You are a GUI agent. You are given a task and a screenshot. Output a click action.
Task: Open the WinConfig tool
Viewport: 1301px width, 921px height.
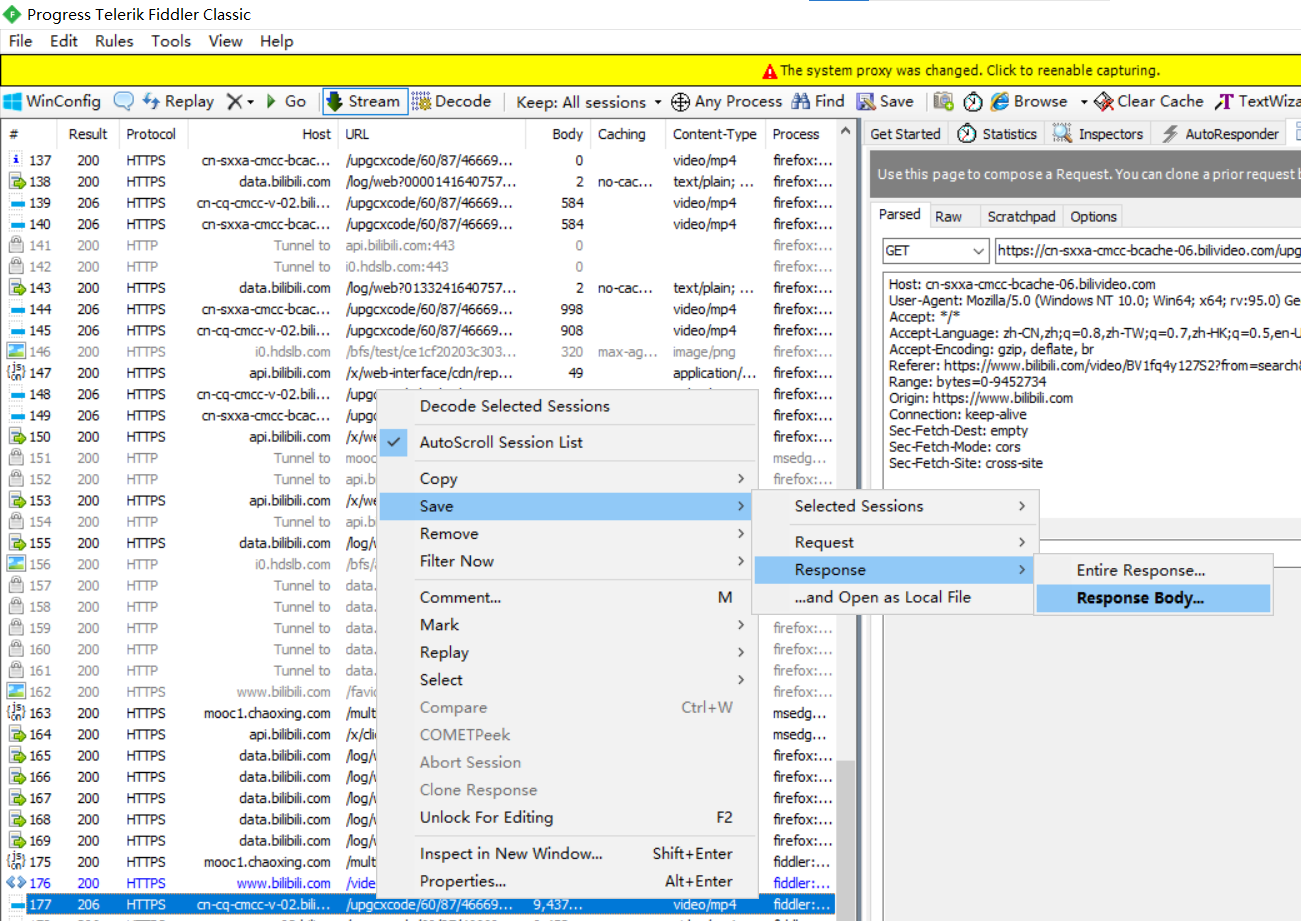[x=53, y=101]
